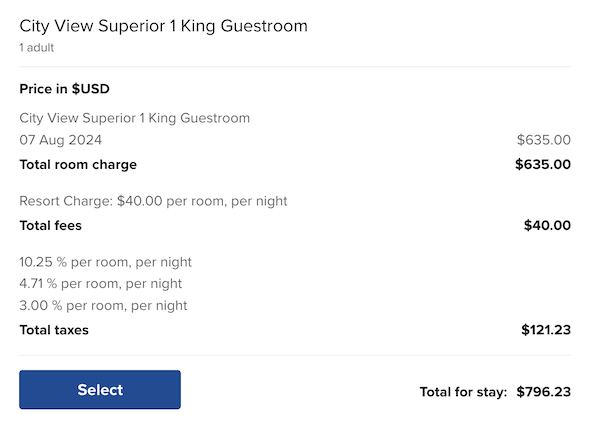
Task: Click the $796.23 total stay amount
Action: 544,392
